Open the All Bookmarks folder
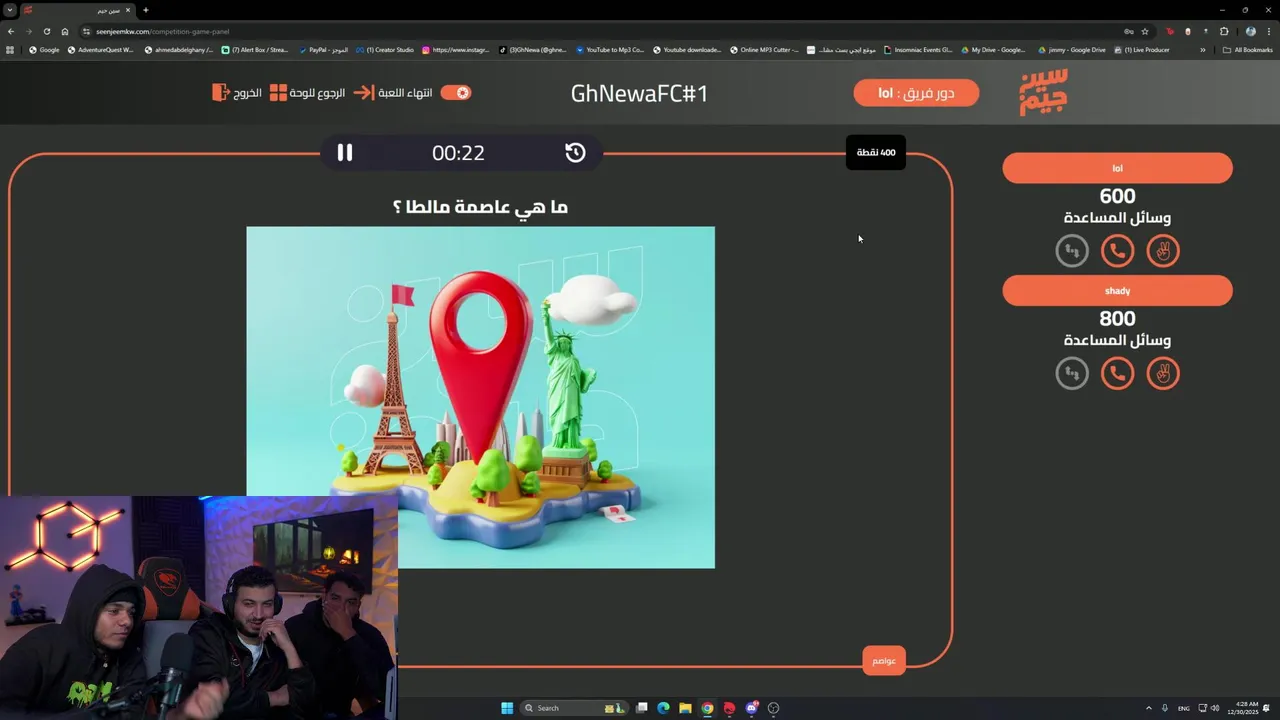1280x720 pixels. [1247, 50]
